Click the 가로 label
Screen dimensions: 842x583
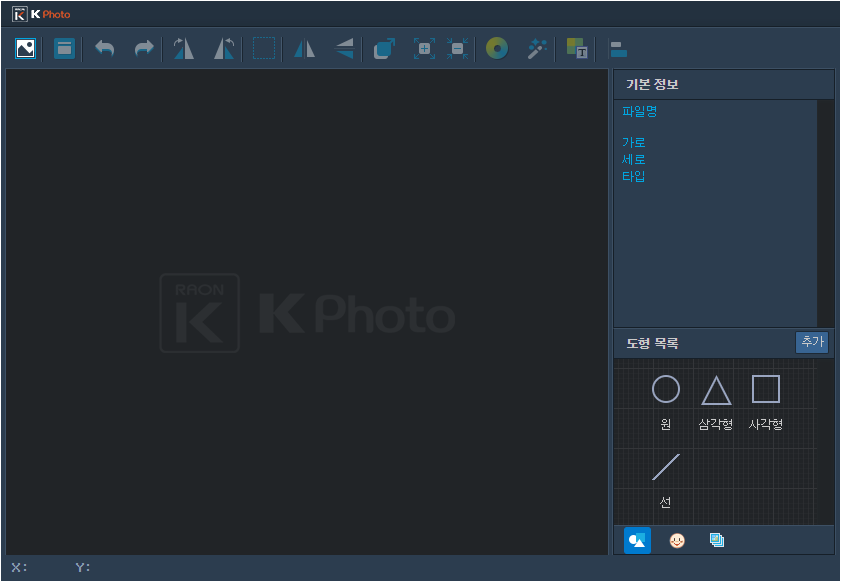[x=634, y=143]
